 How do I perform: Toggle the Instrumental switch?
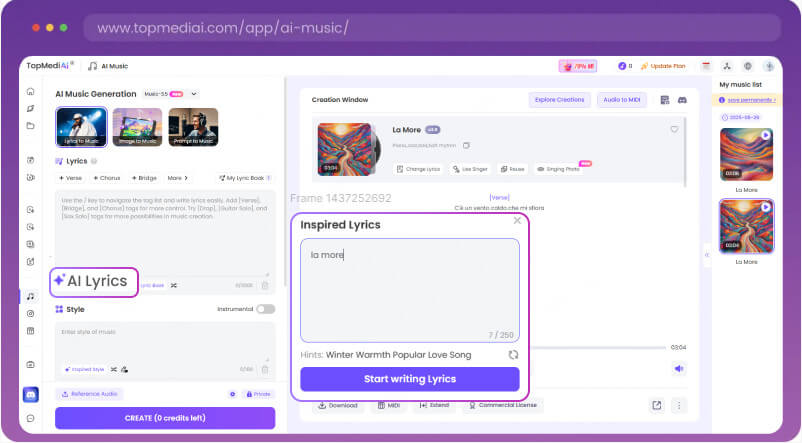pos(265,309)
